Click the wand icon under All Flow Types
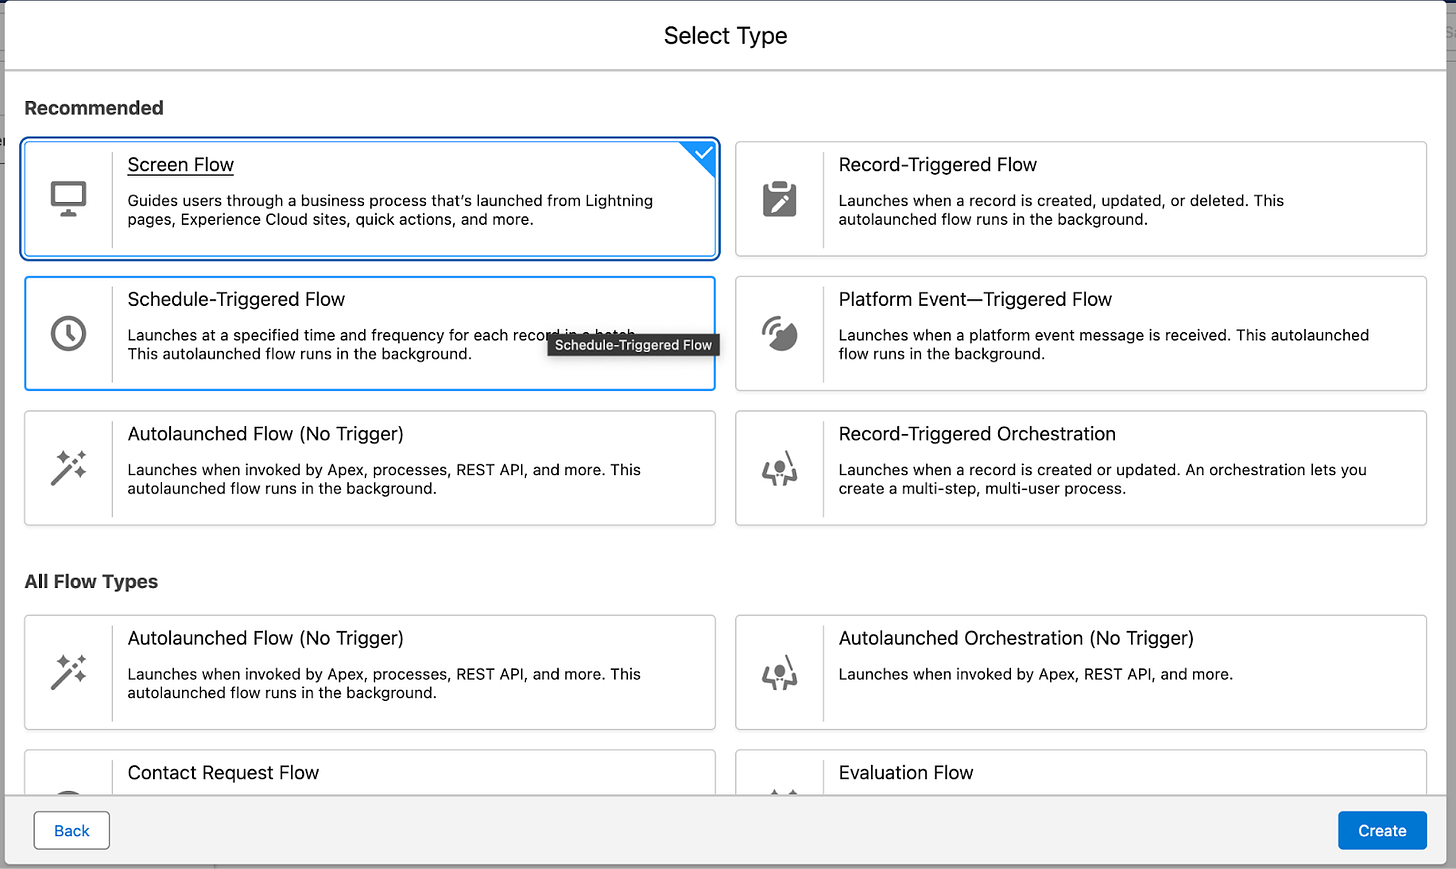Screen dimensions: 1456x869 click(69, 672)
